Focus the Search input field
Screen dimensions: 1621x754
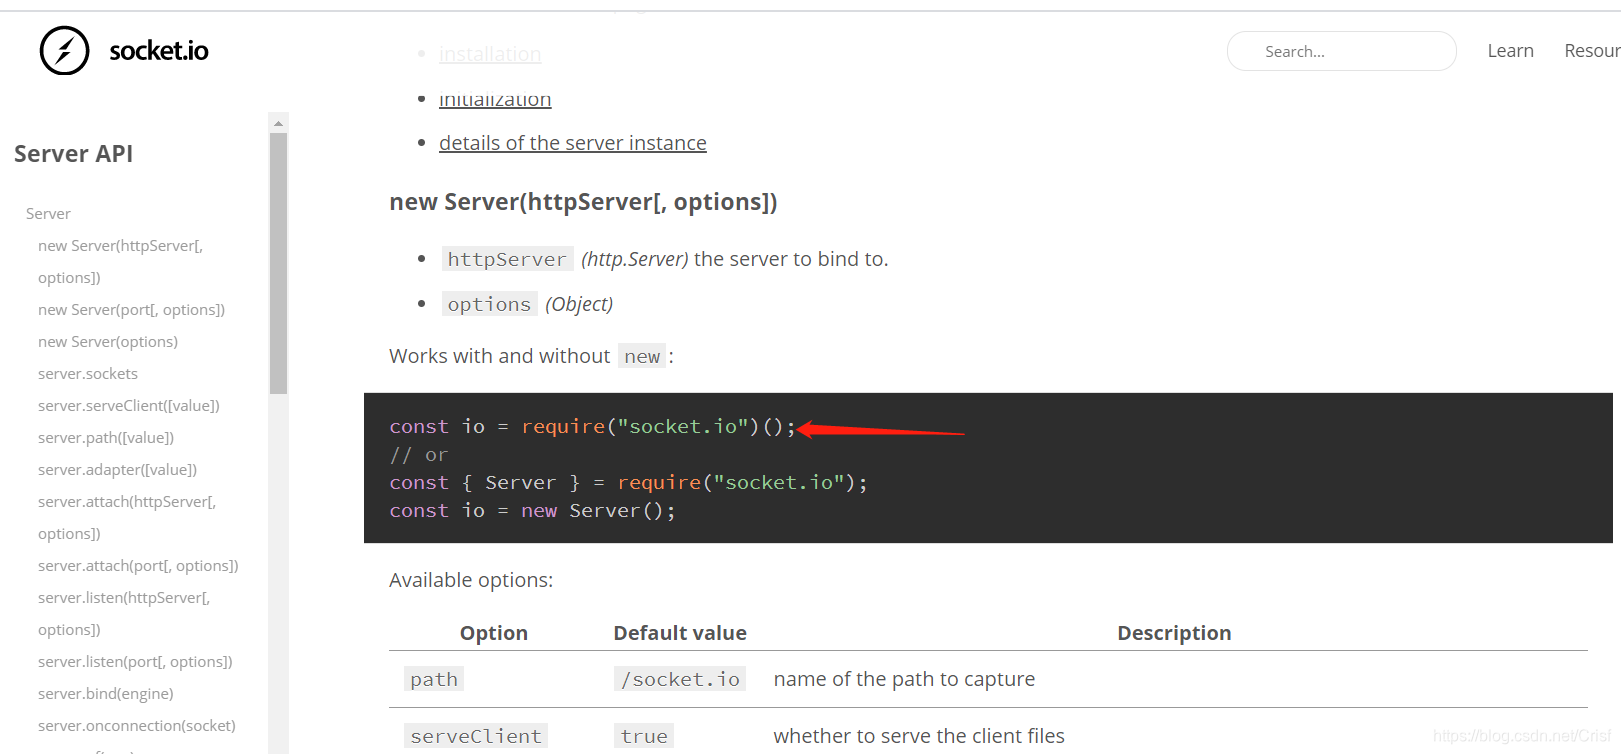[1341, 51]
